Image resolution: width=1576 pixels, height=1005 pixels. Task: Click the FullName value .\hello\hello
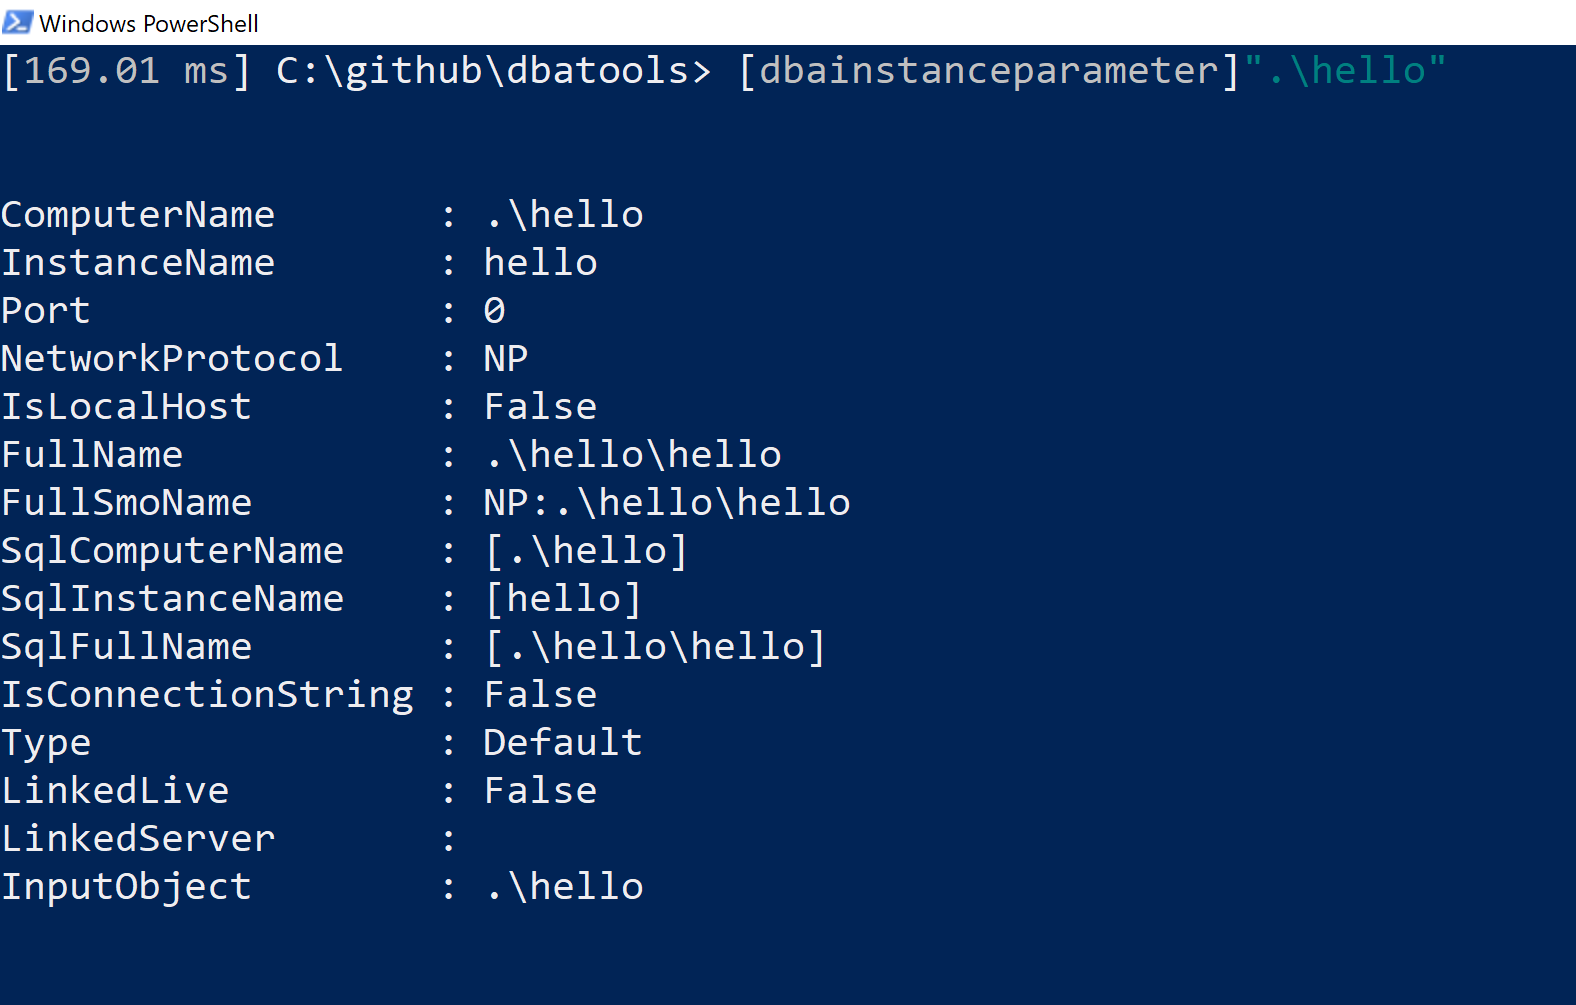click(x=632, y=453)
